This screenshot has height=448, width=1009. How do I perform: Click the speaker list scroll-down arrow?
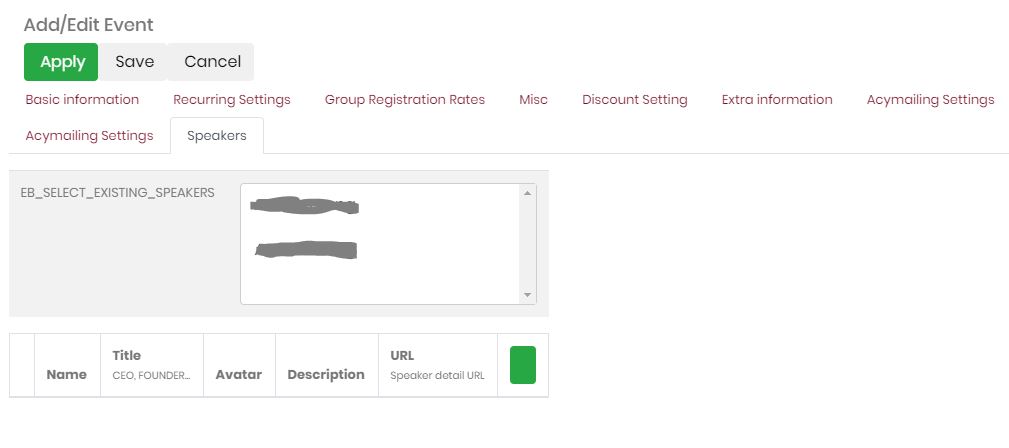tap(528, 295)
